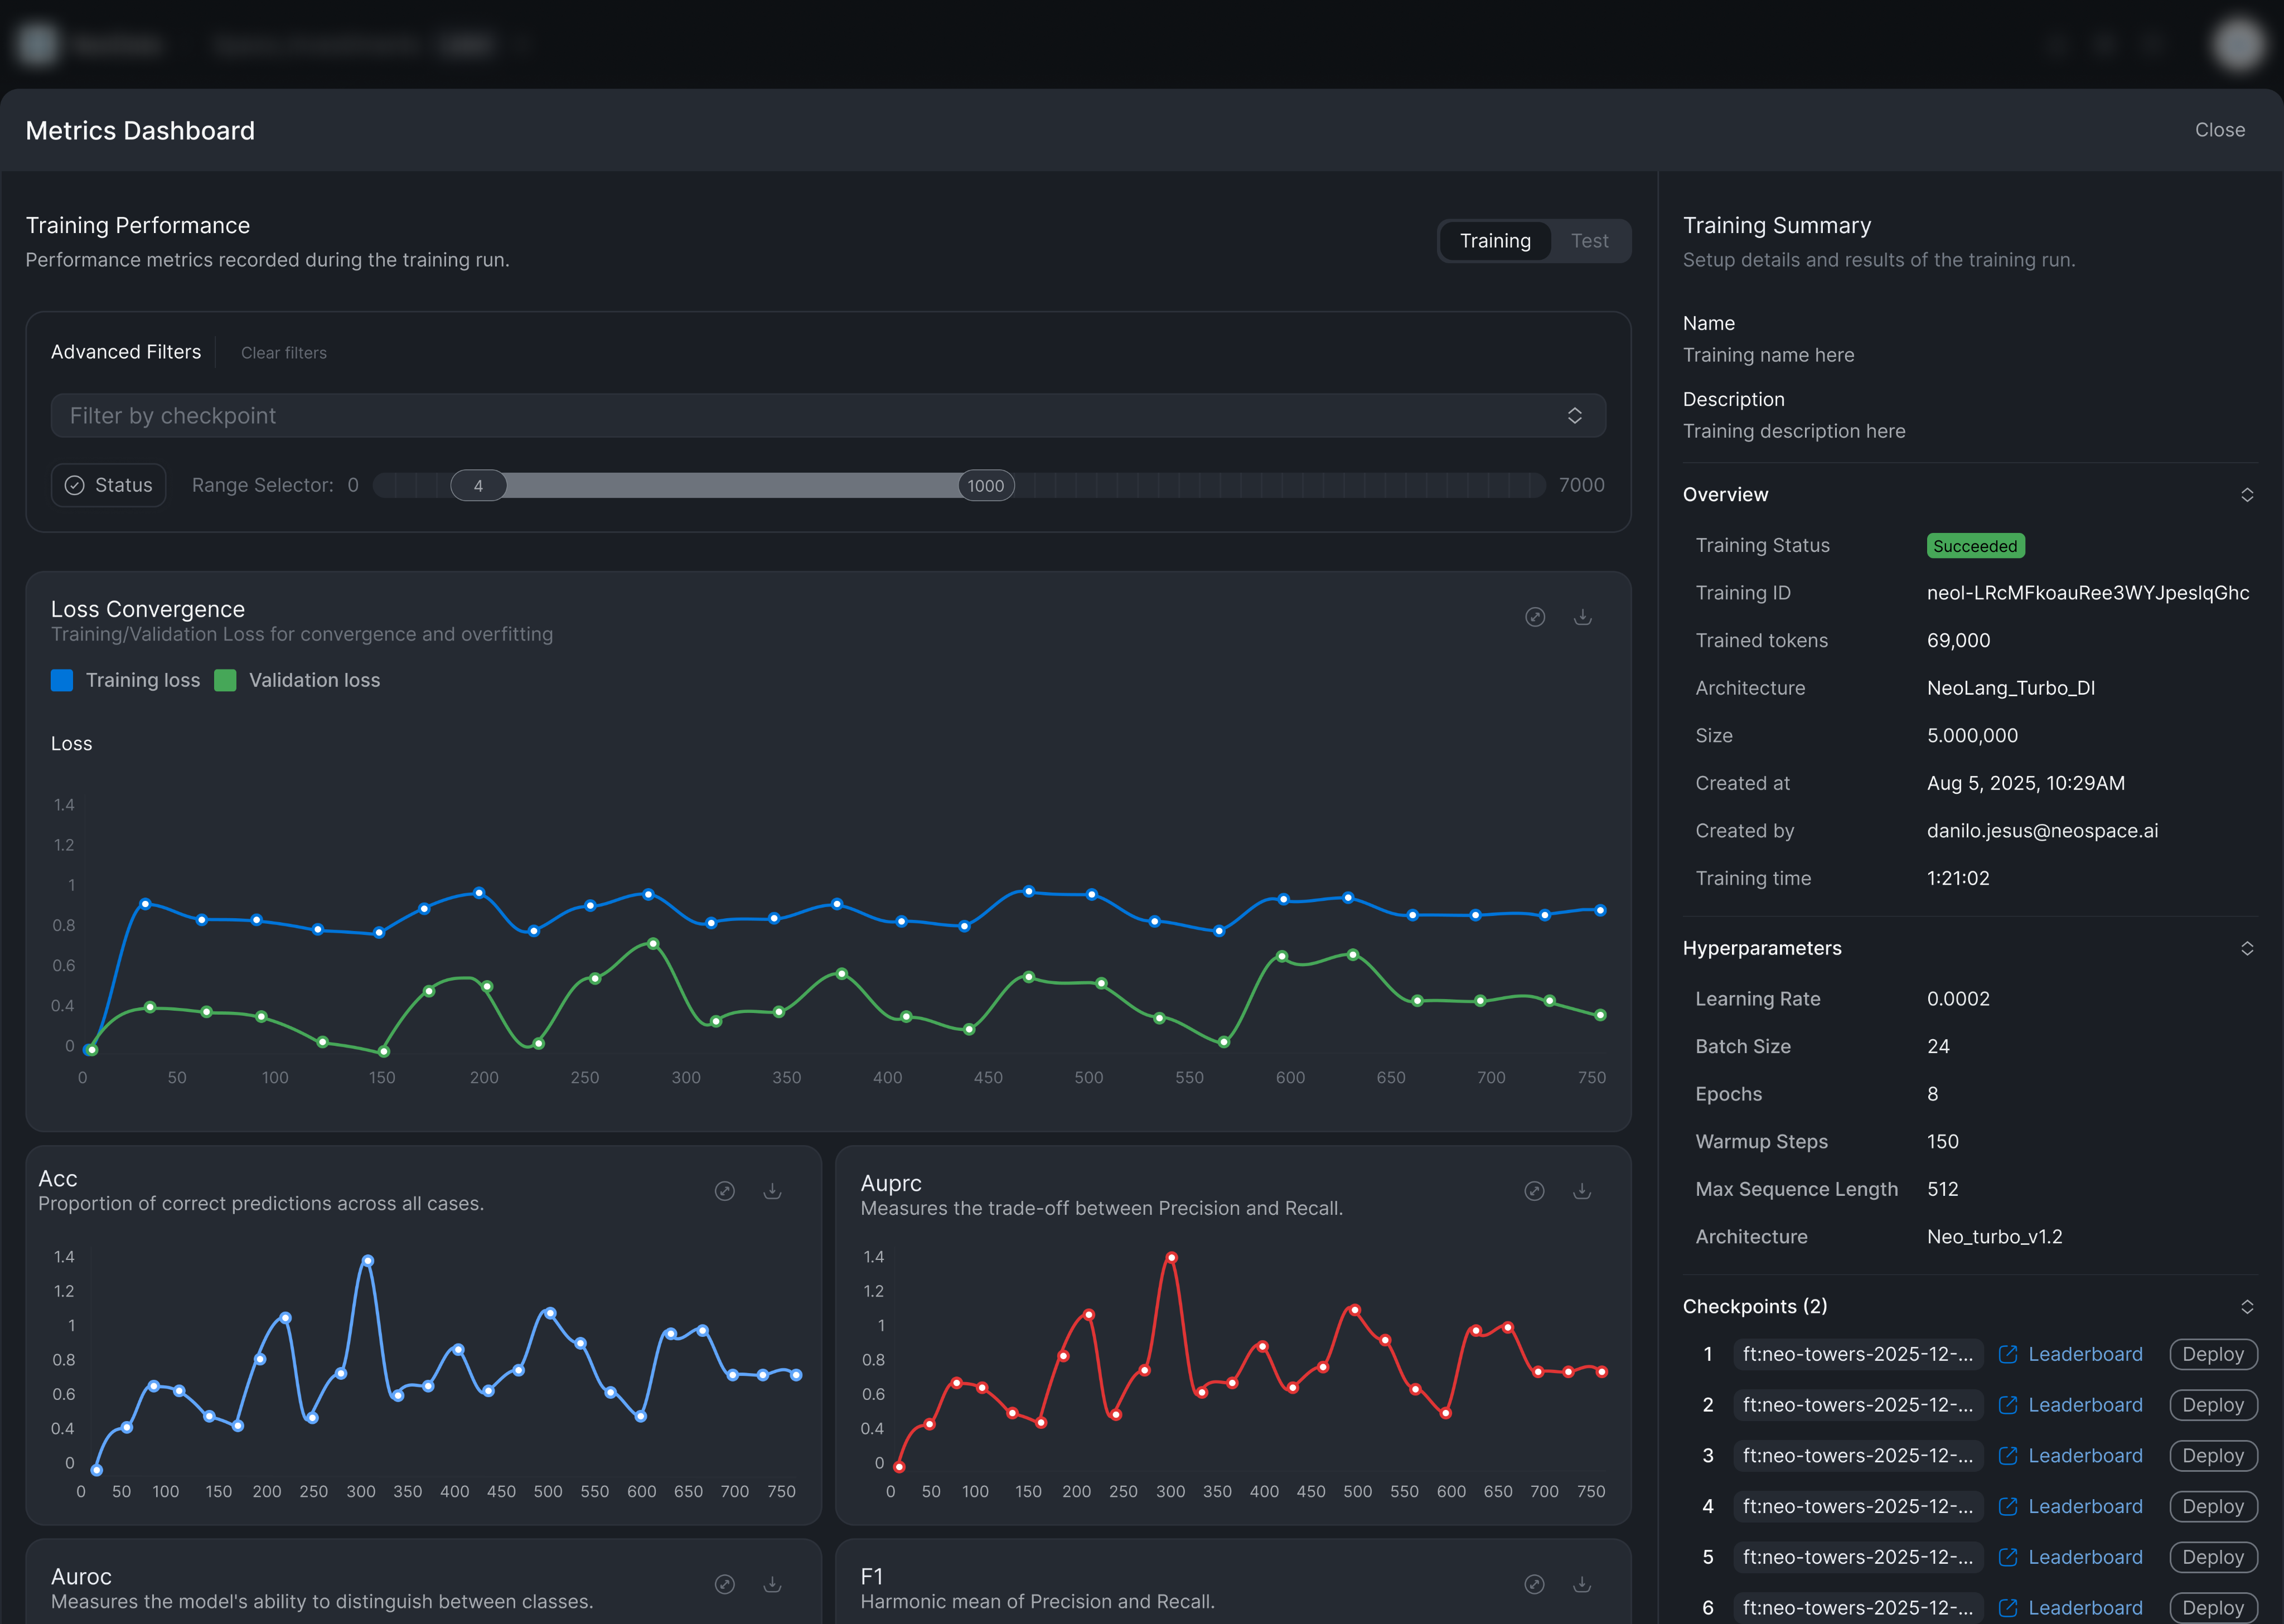Deploy checkpoint 1
The height and width of the screenshot is (1624, 2284).
(2212, 1354)
